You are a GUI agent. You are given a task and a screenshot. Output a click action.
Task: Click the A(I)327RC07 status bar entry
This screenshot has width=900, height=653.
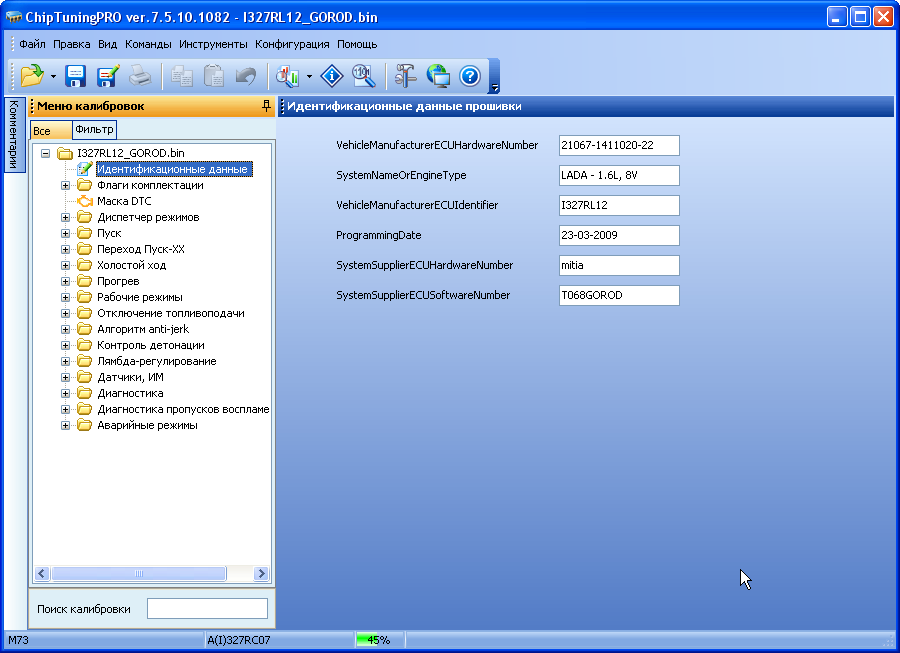(x=279, y=640)
